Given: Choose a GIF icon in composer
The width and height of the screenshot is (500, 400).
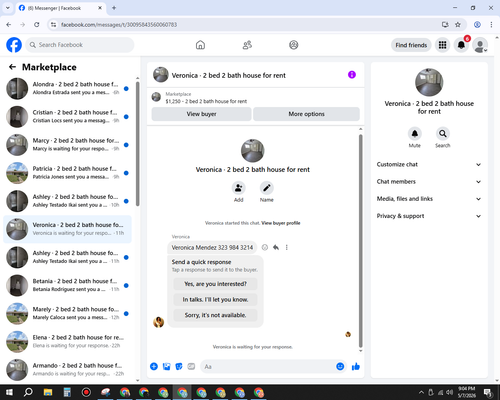Looking at the screenshot, I should coord(191,367).
